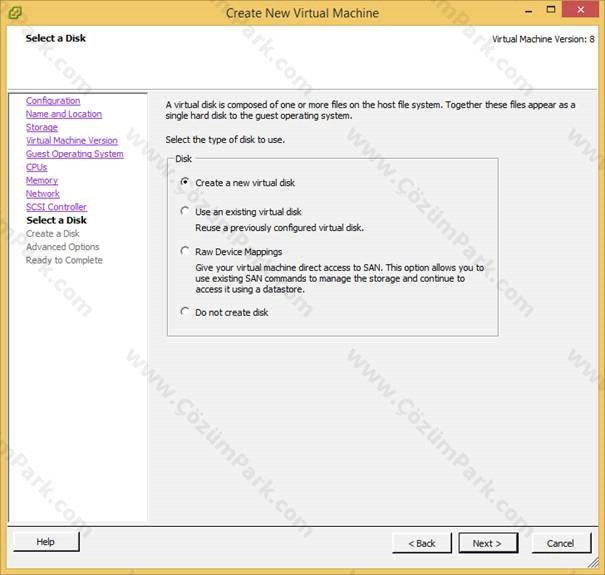Click the Disk group box label
The image size is (605, 575).
click(x=183, y=159)
